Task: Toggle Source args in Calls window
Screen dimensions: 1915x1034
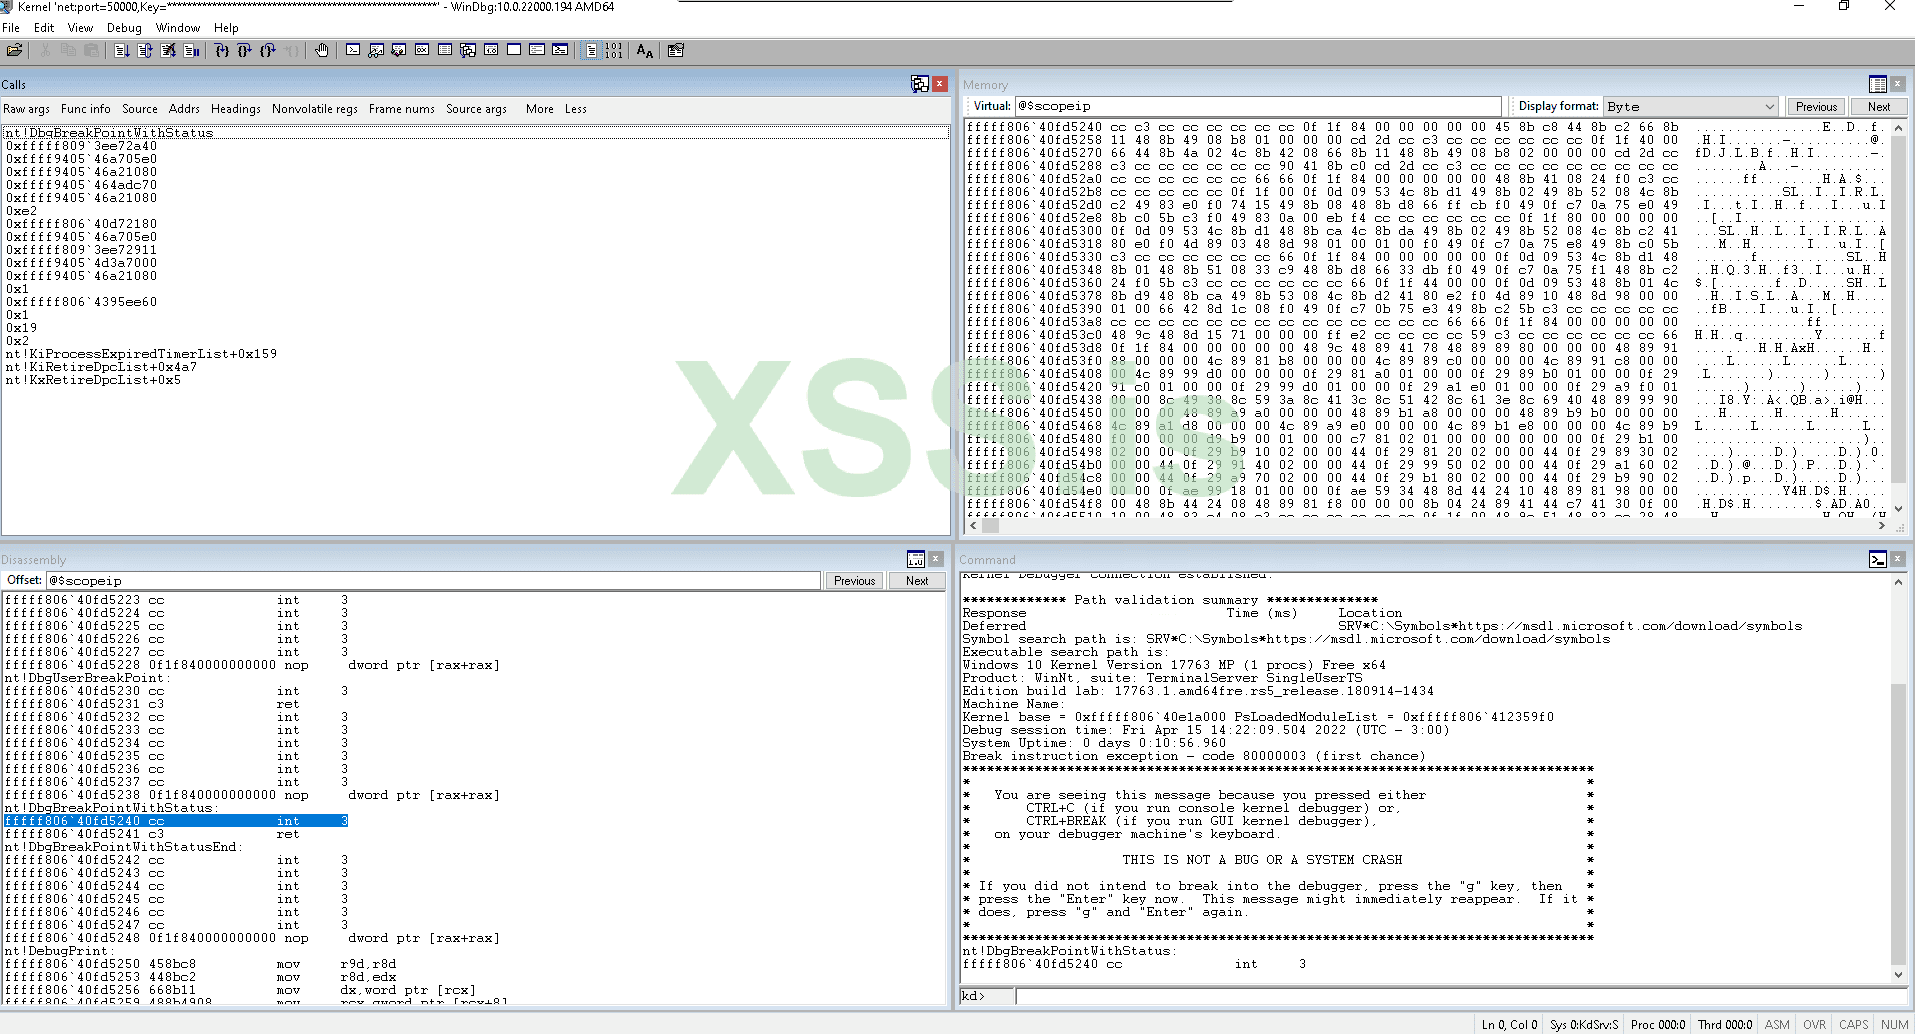Action: (x=476, y=109)
